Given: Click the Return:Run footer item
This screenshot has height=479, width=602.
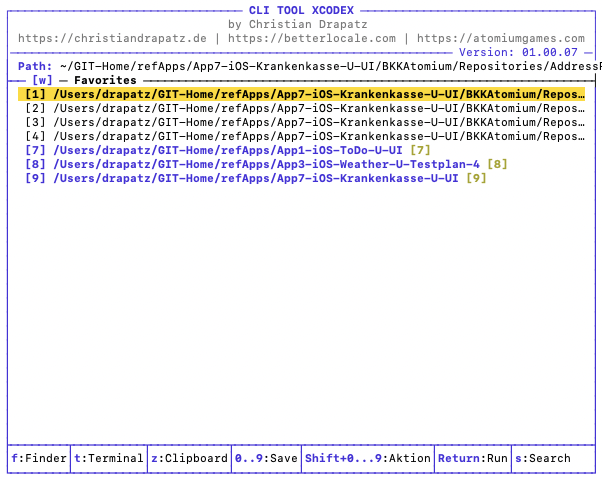Looking at the screenshot, I should pyautogui.click(x=473, y=458).
